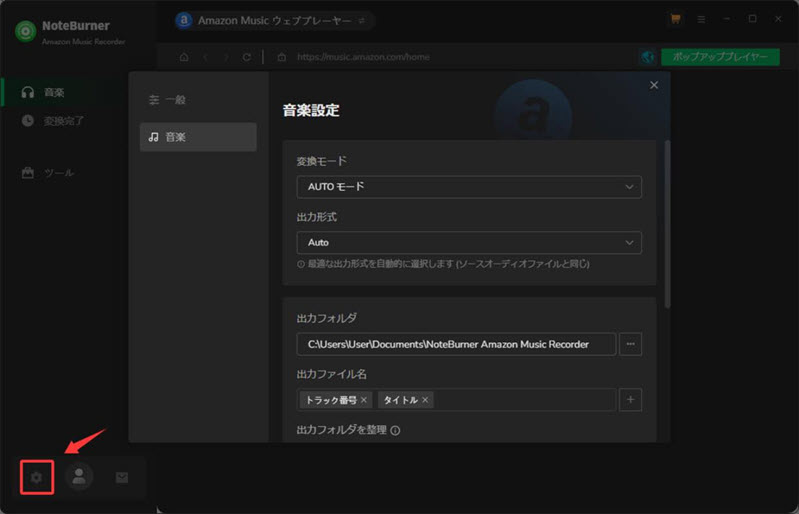Click info icon beside 出力フォルダを整理
Viewport: 799px width, 514px height.
(395, 430)
